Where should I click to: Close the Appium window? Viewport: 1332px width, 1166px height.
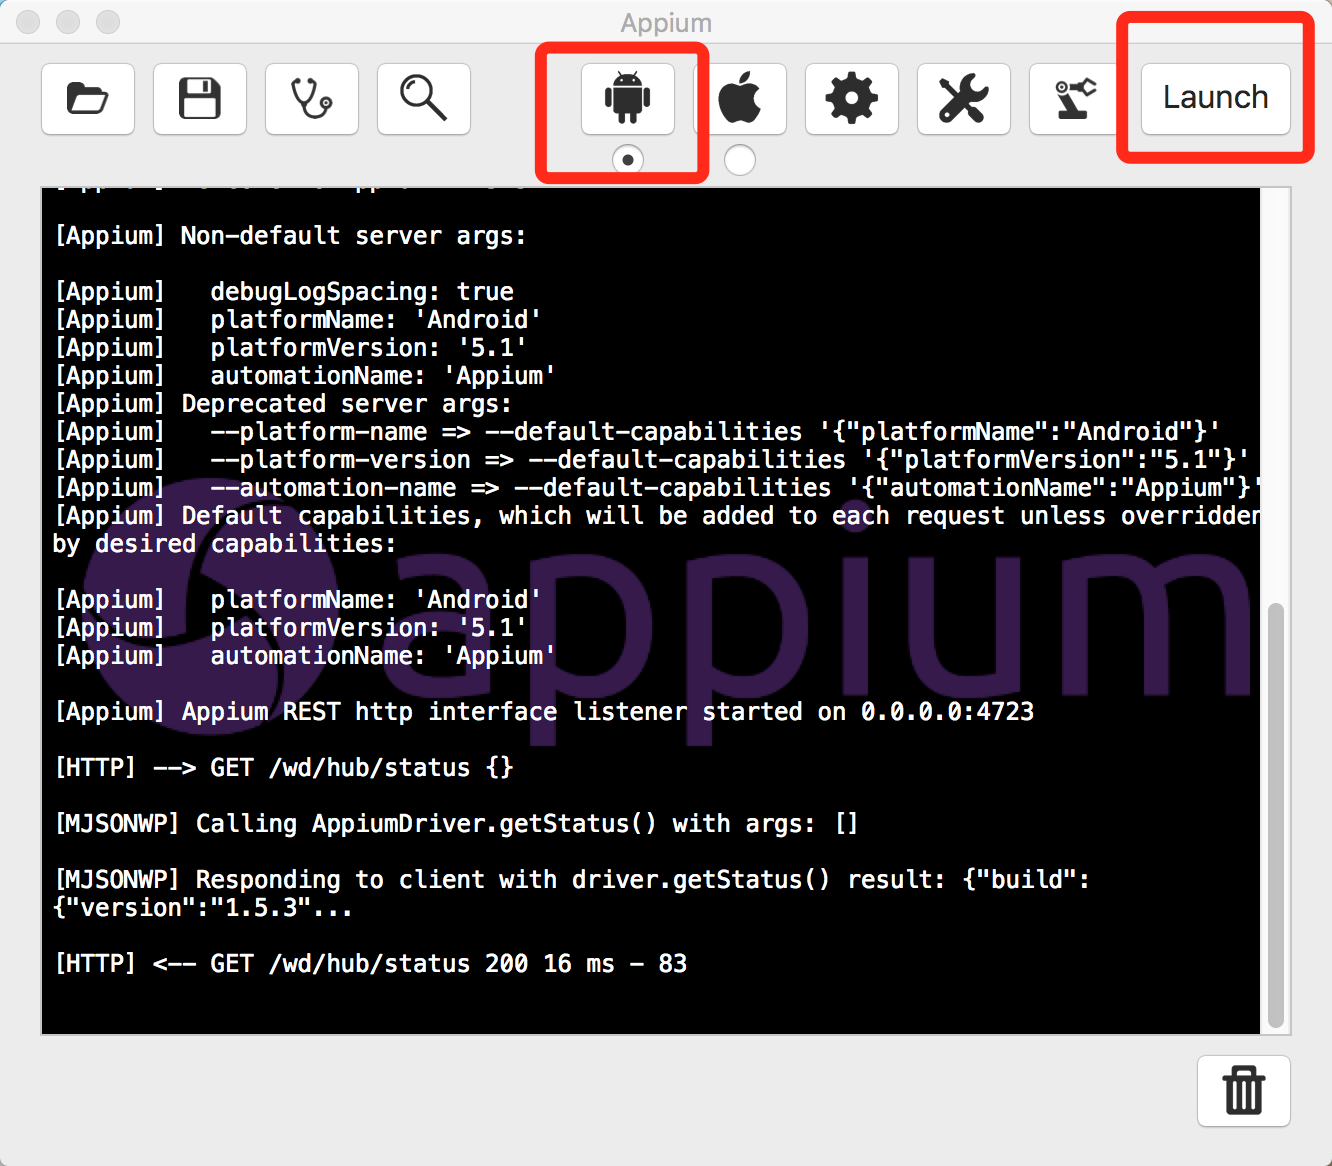(x=29, y=22)
